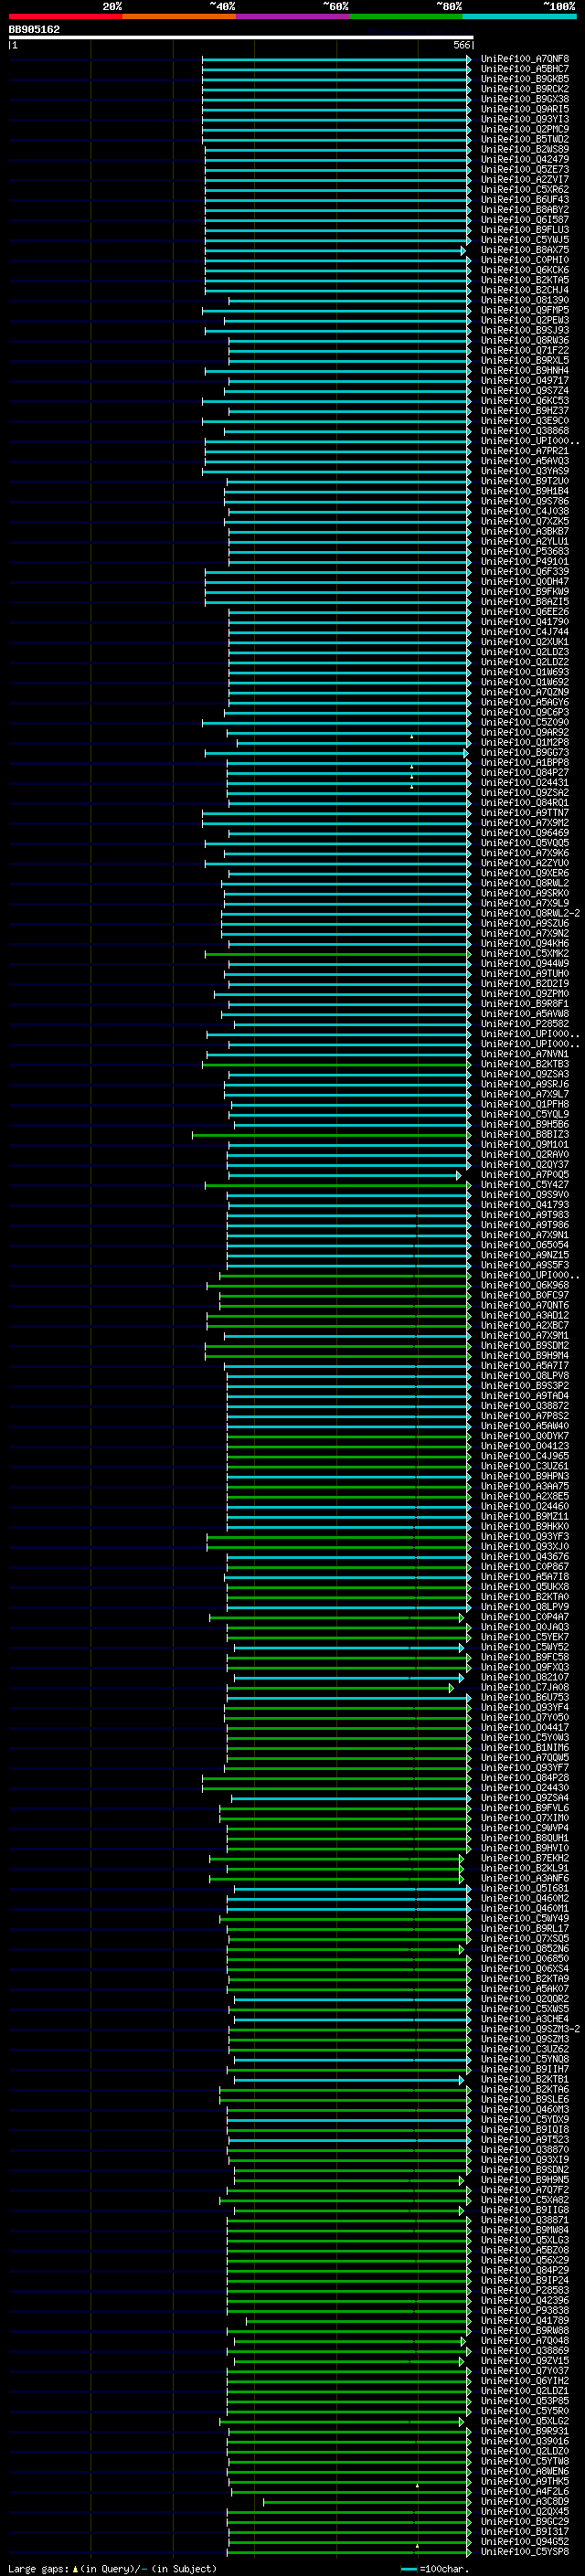Click hit label UniRef100_C5YQL9
585x2576 pixels.
524,1114
